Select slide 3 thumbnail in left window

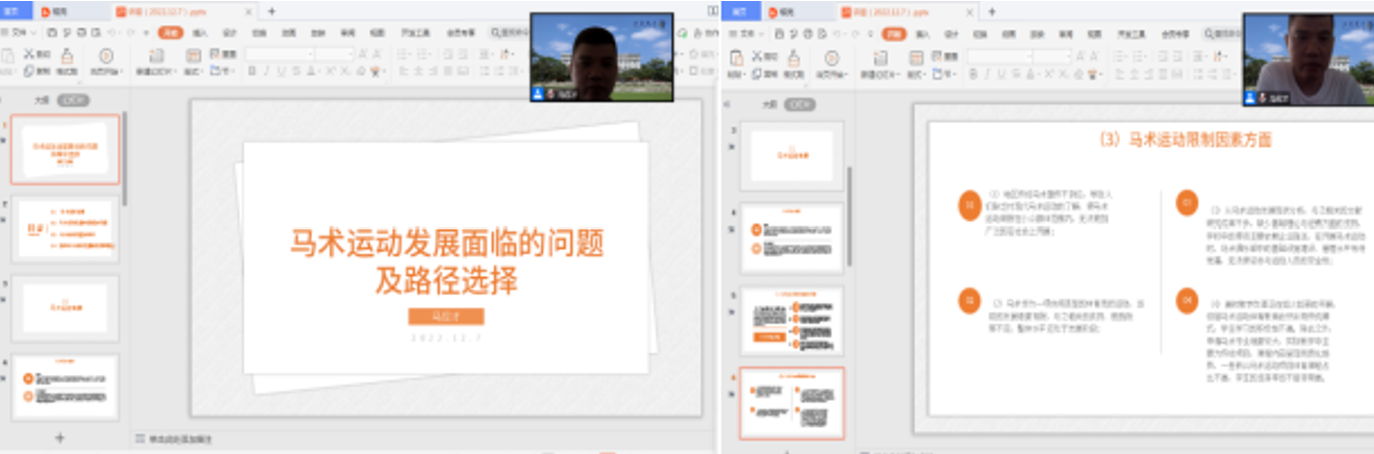pyautogui.click(x=65, y=310)
